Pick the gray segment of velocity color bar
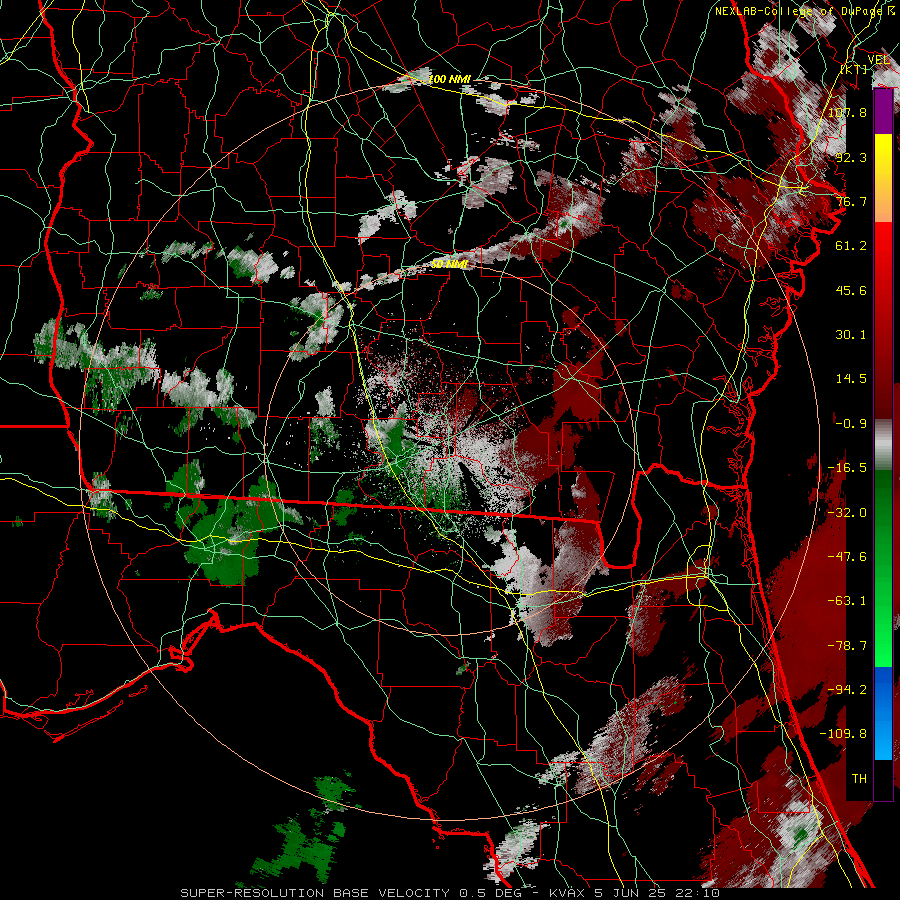 pyautogui.click(x=883, y=445)
